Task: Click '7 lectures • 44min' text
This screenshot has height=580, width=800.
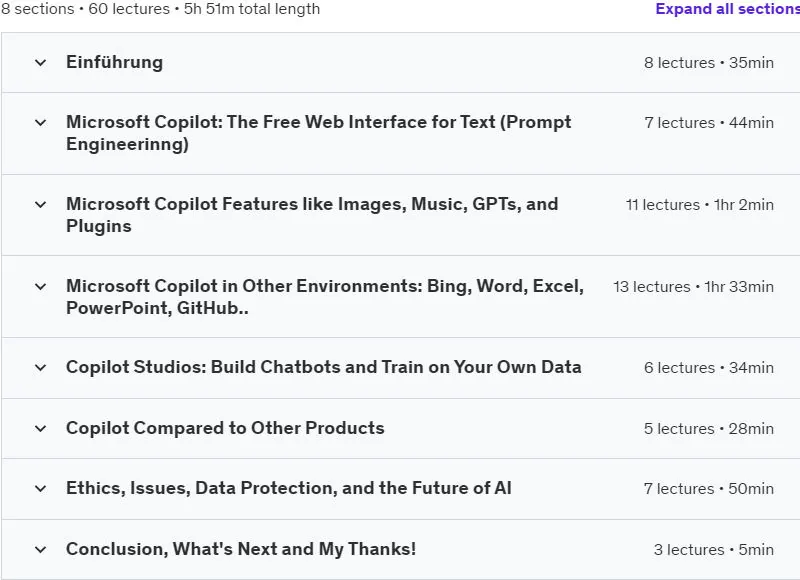Action: click(x=709, y=122)
